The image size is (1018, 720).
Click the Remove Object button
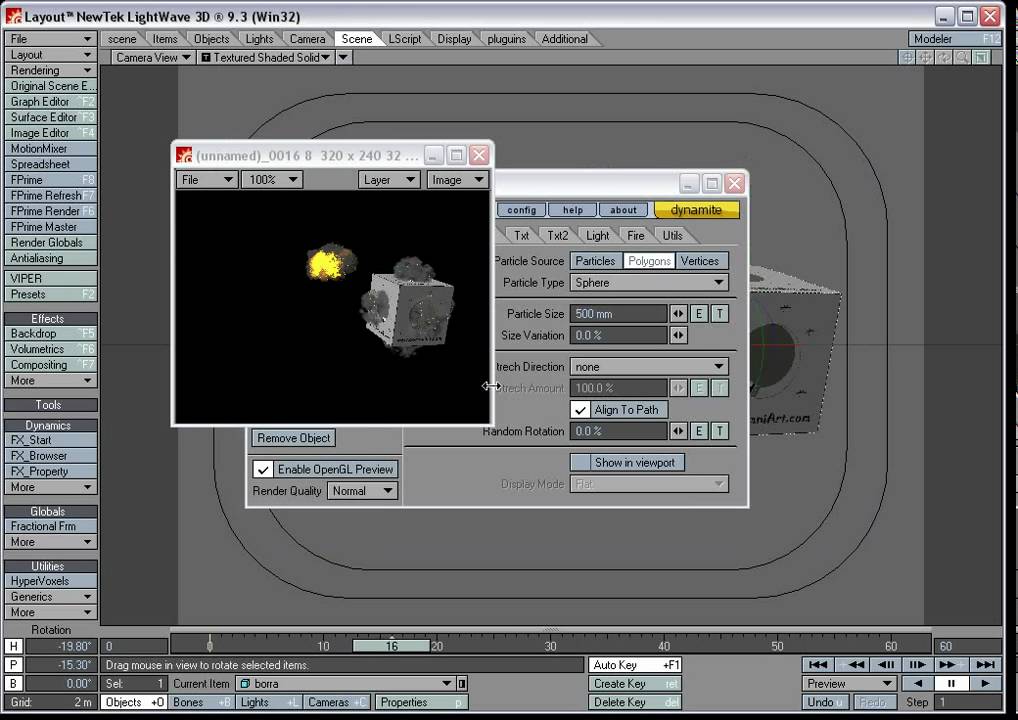click(x=293, y=438)
